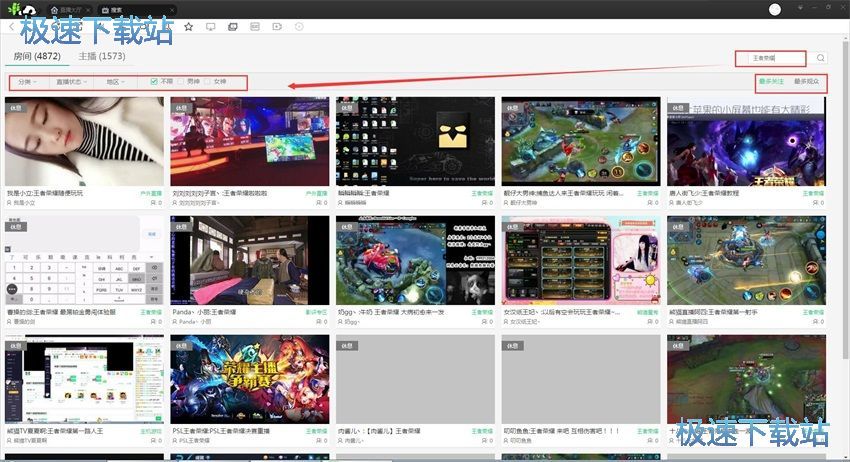Viewport: 850px width, 462px height.
Task: Sort results by 最多关注
Action: [771, 81]
